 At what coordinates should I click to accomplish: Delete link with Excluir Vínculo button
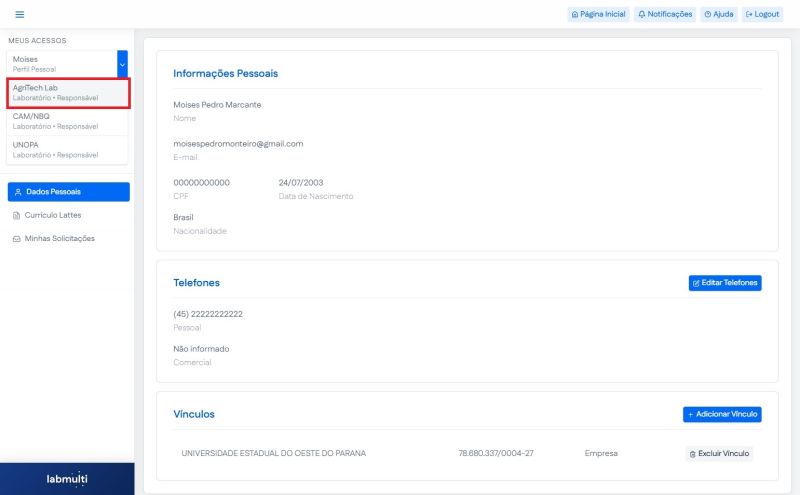click(719, 454)
